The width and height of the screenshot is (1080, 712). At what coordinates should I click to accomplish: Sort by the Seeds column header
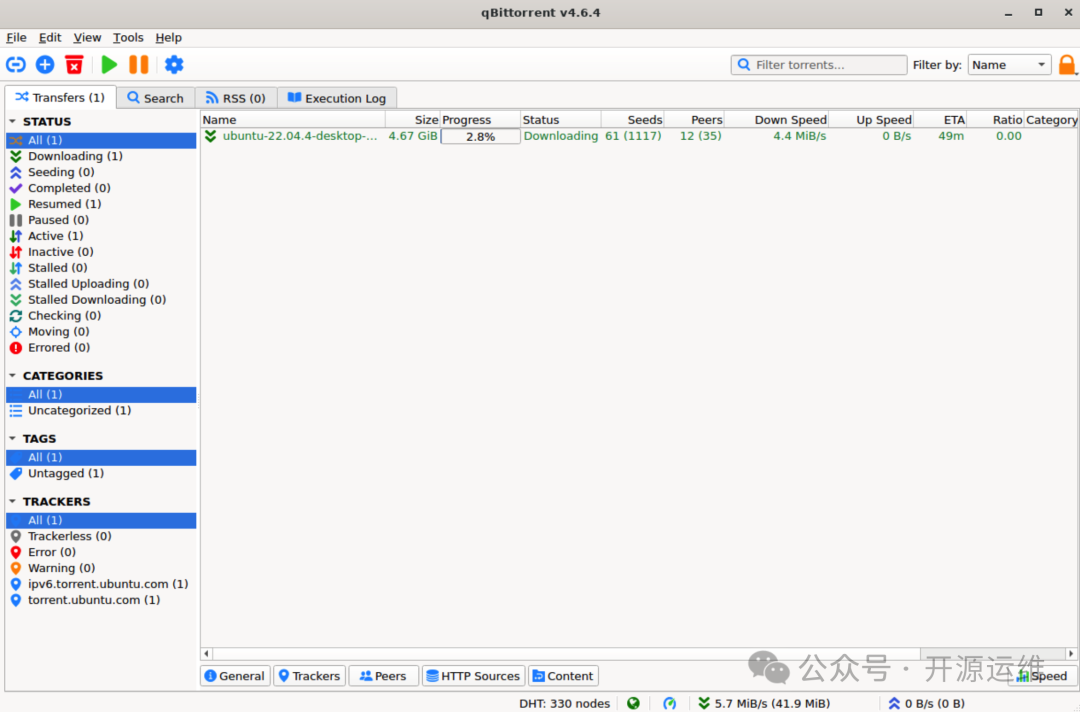632,120
